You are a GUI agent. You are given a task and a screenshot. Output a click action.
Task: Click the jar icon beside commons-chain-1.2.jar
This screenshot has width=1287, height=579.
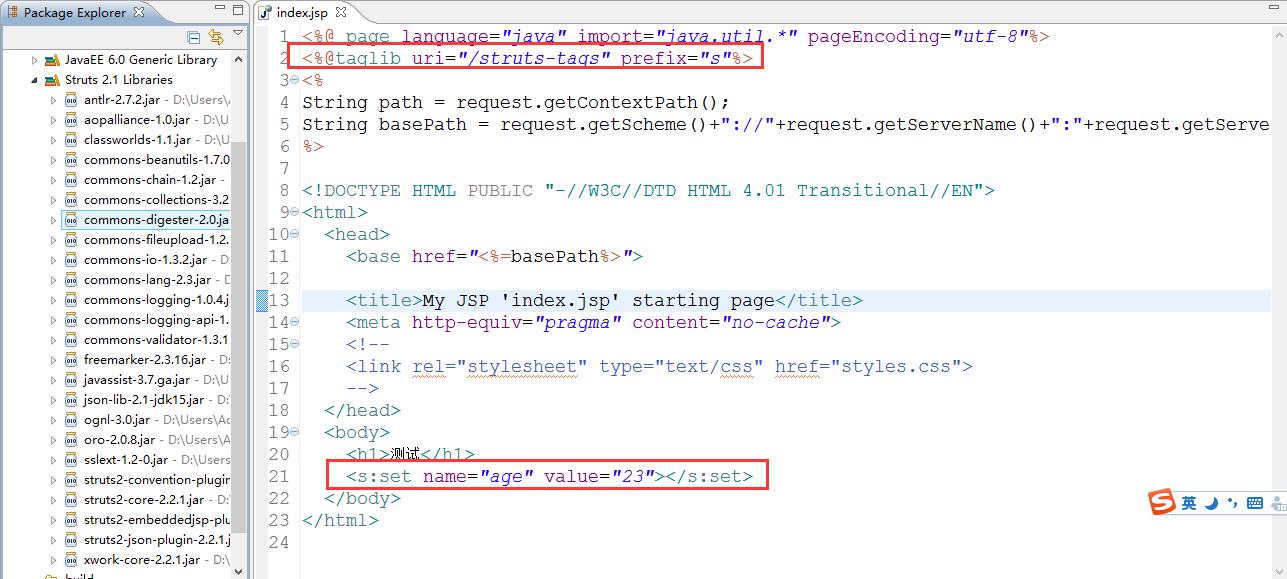72,180
